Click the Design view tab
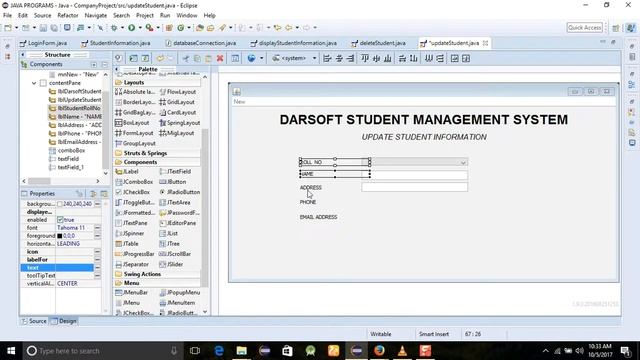Image resolution: width=640 pixels, height=360 pixels. tap(64, 321)
